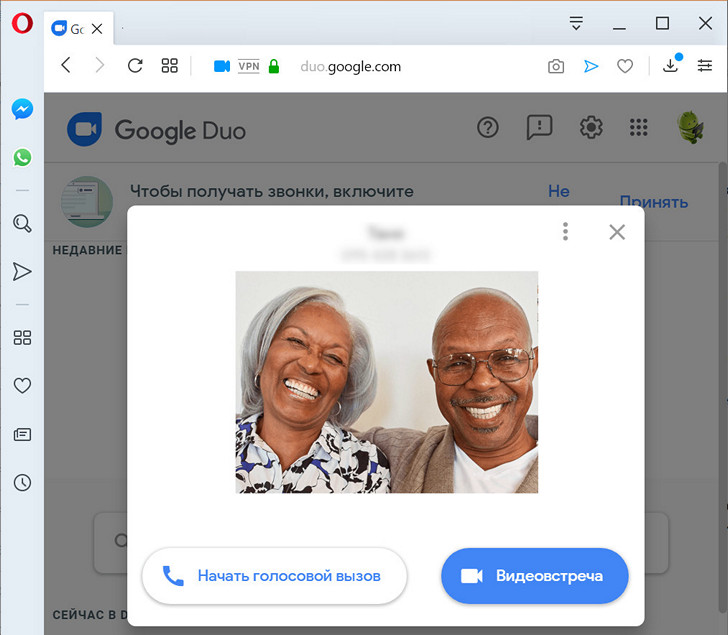Image resolution: width=728 pixels, height=635 pixels.
Task: Go forward to the next page
Action: pyautogui.click(x=99, y=65)
